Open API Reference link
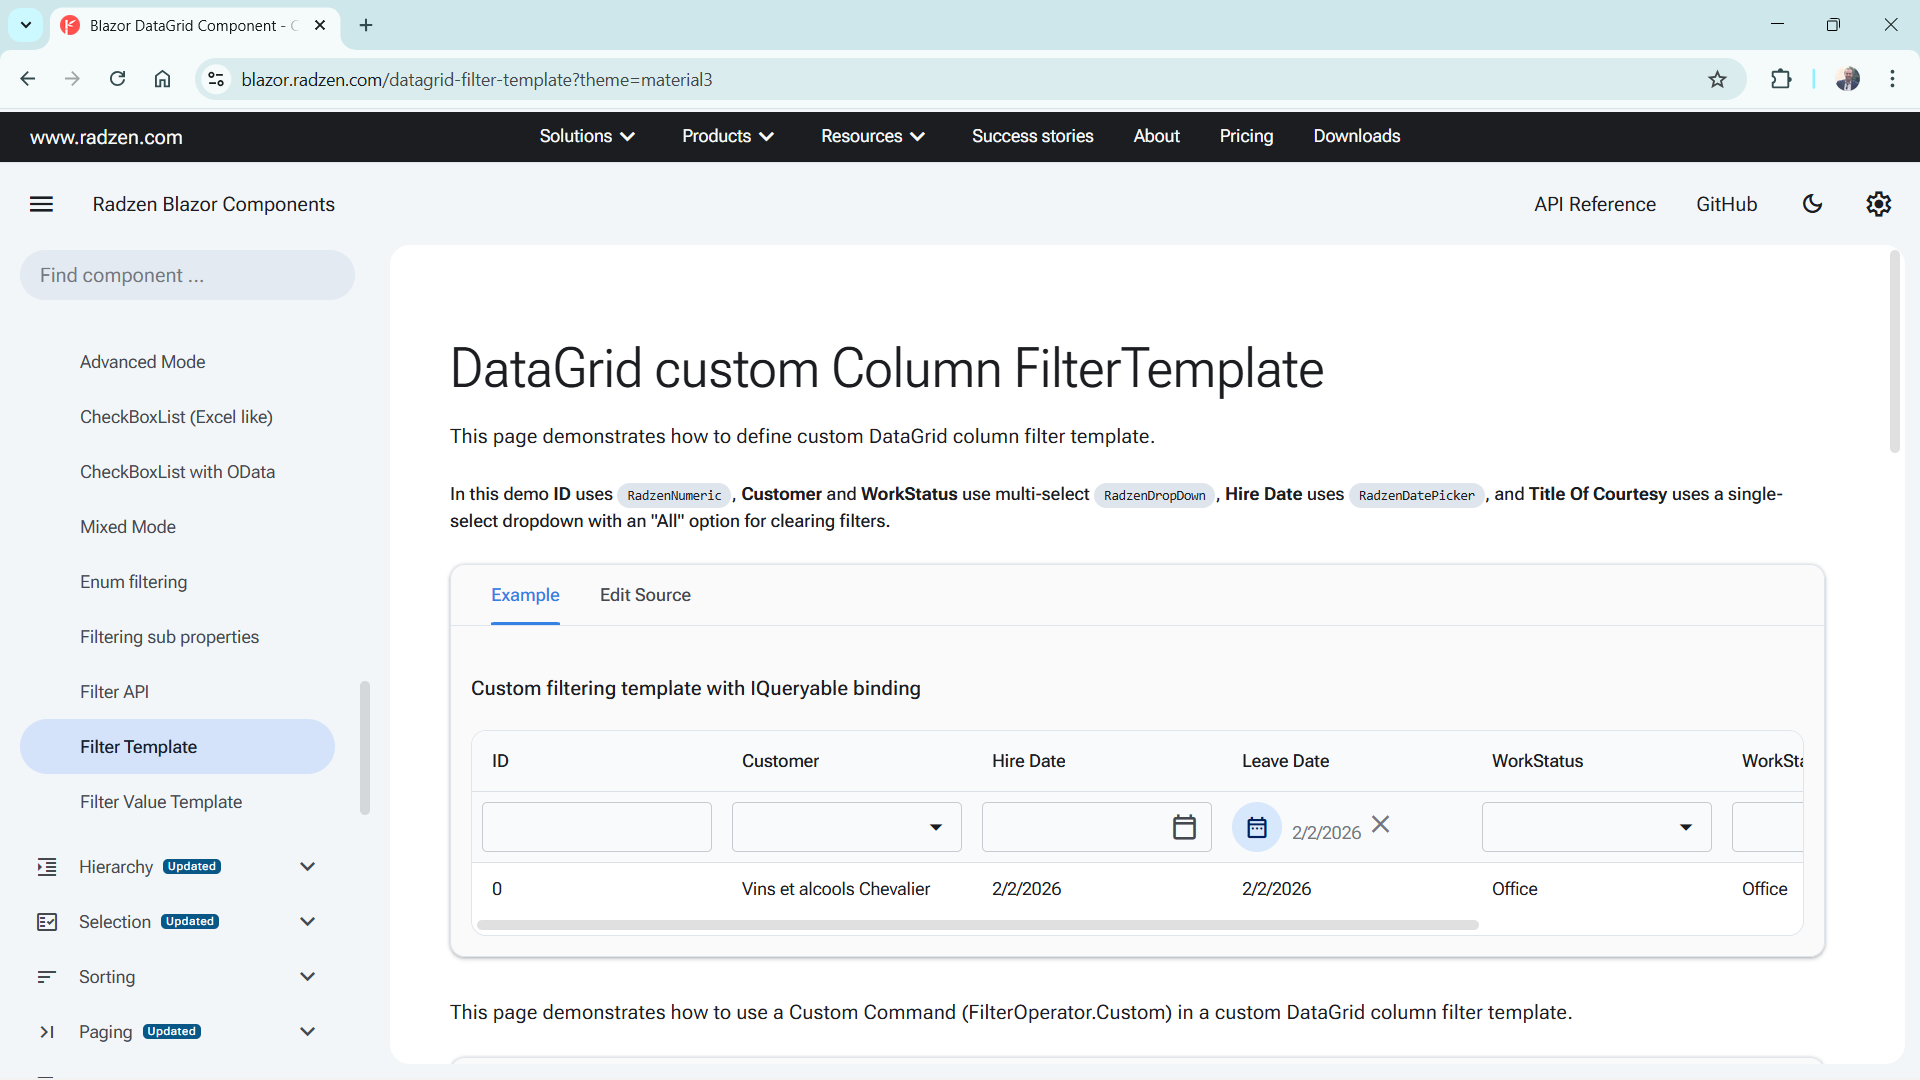Viewport: 1920px width, 1080px height. pyautogui.click(x=1595, y=204)
